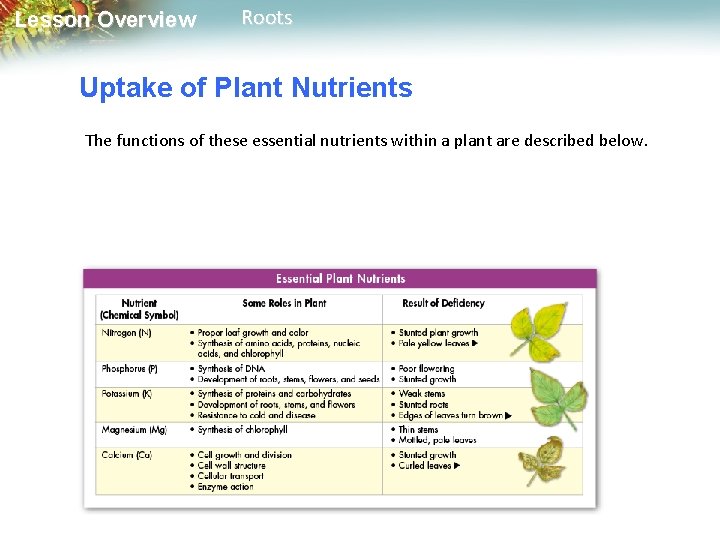Select the 'Calcium (Ca)' cell
The width and height of the screenshot is (720, 540).
tap(127, 455)
